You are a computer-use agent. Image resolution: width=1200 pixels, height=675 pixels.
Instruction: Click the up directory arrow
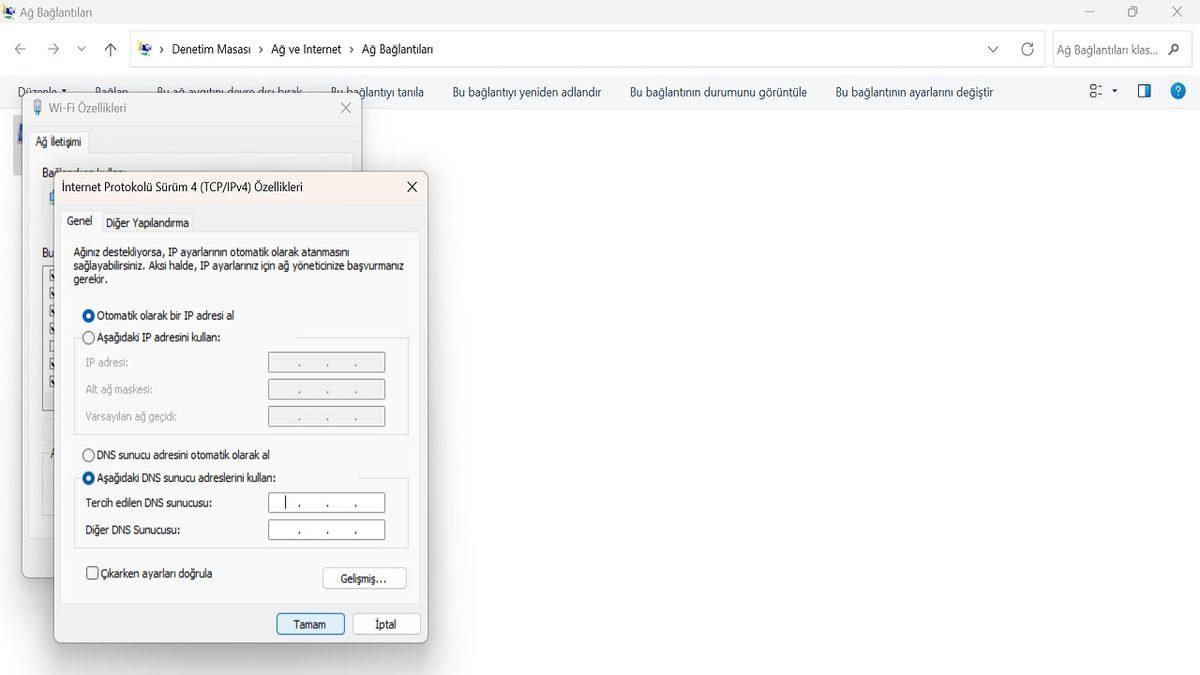pyautogui.click(x=110, y=49)
